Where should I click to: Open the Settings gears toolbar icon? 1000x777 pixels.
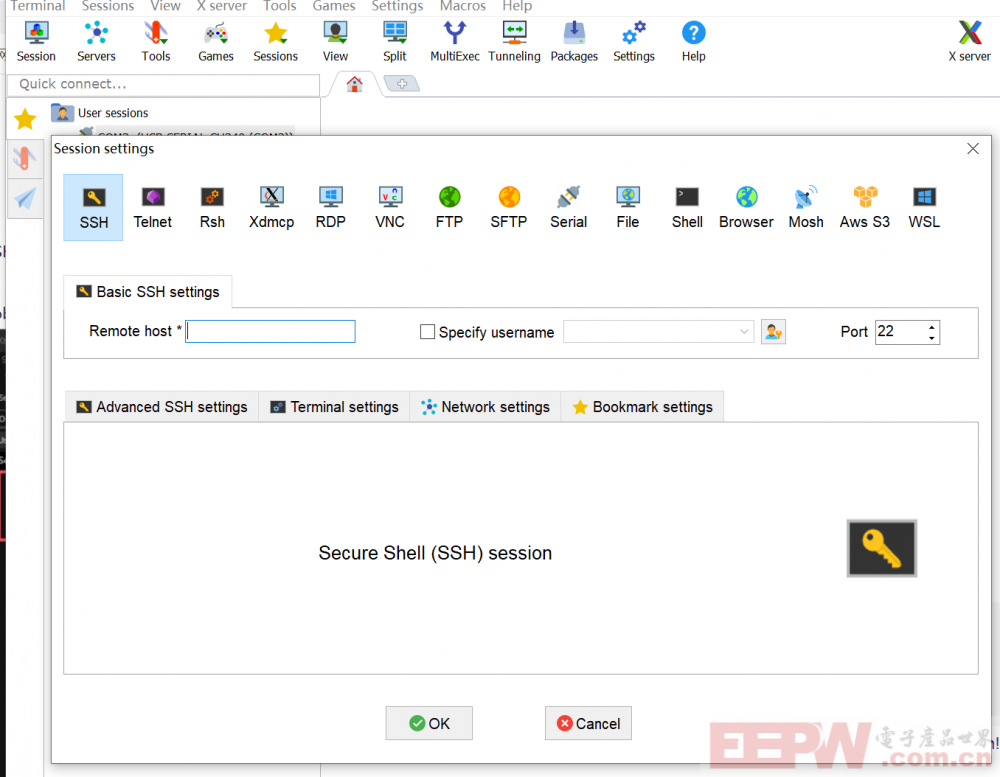634,41
